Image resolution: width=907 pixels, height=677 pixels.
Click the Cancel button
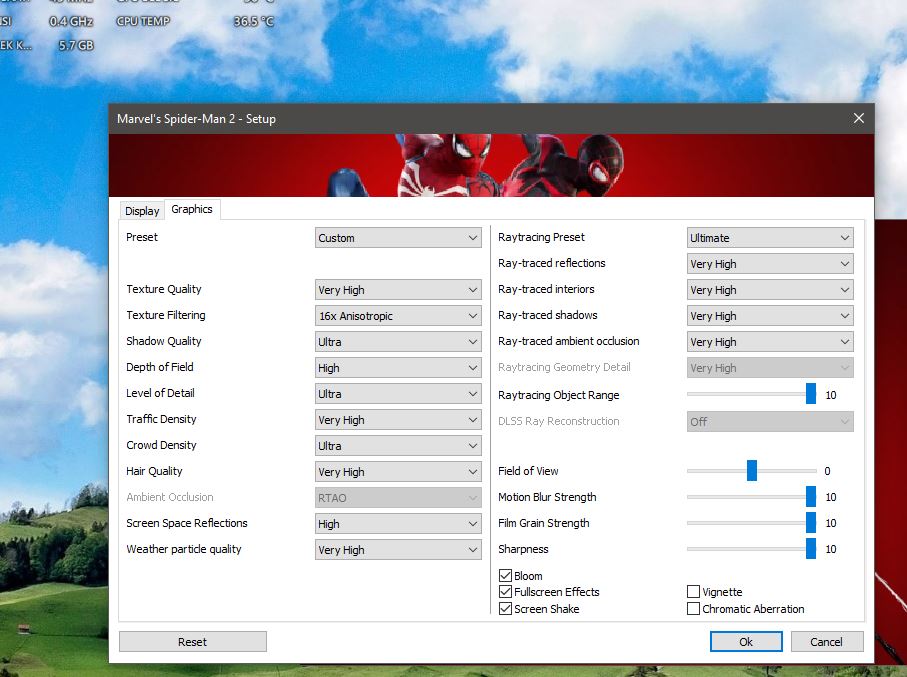pos(827,642)
